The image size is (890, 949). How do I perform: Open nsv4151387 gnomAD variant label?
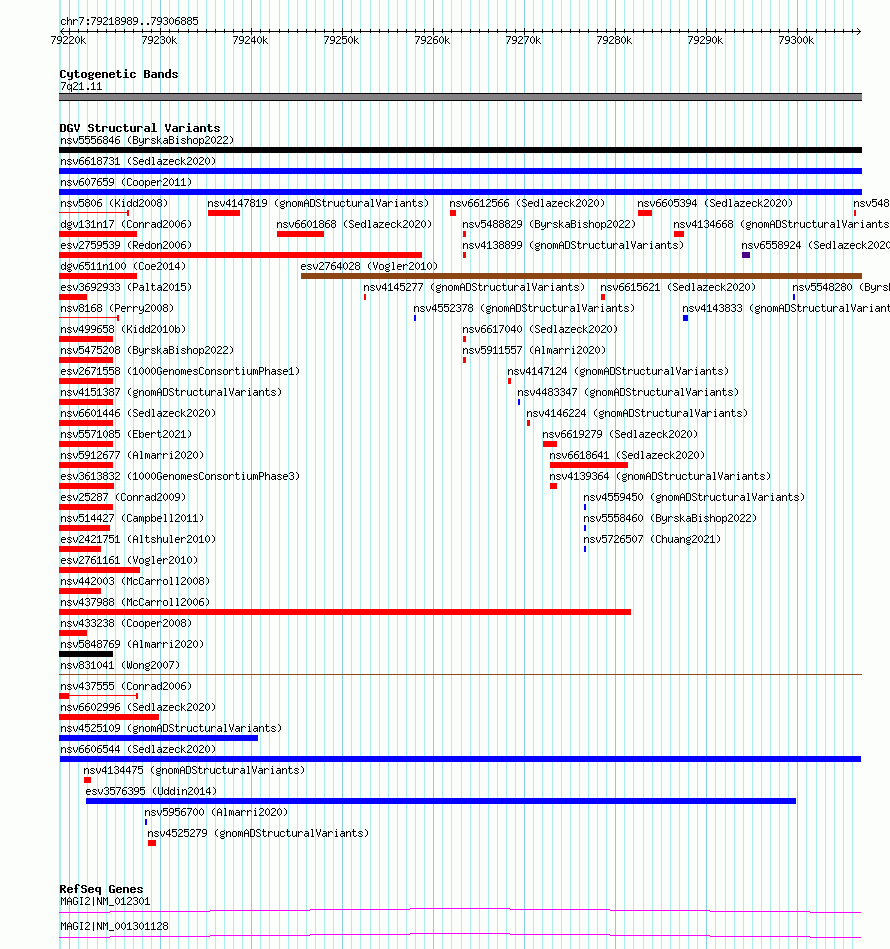point(171,392)
